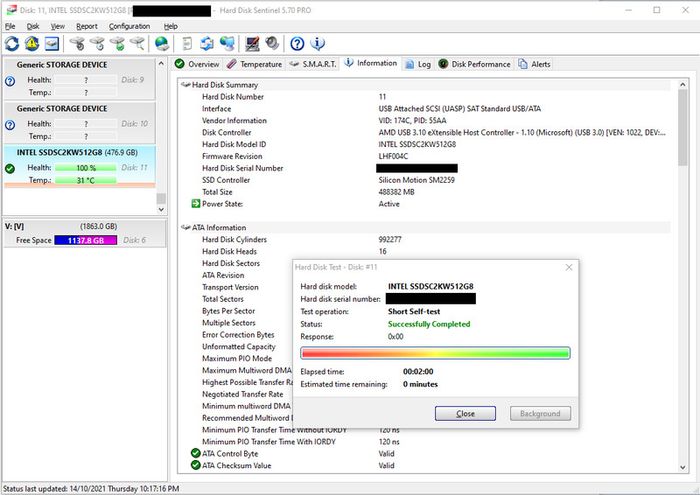
Task: Click the disk with clock toolbar icon
Action: (97, 43)
